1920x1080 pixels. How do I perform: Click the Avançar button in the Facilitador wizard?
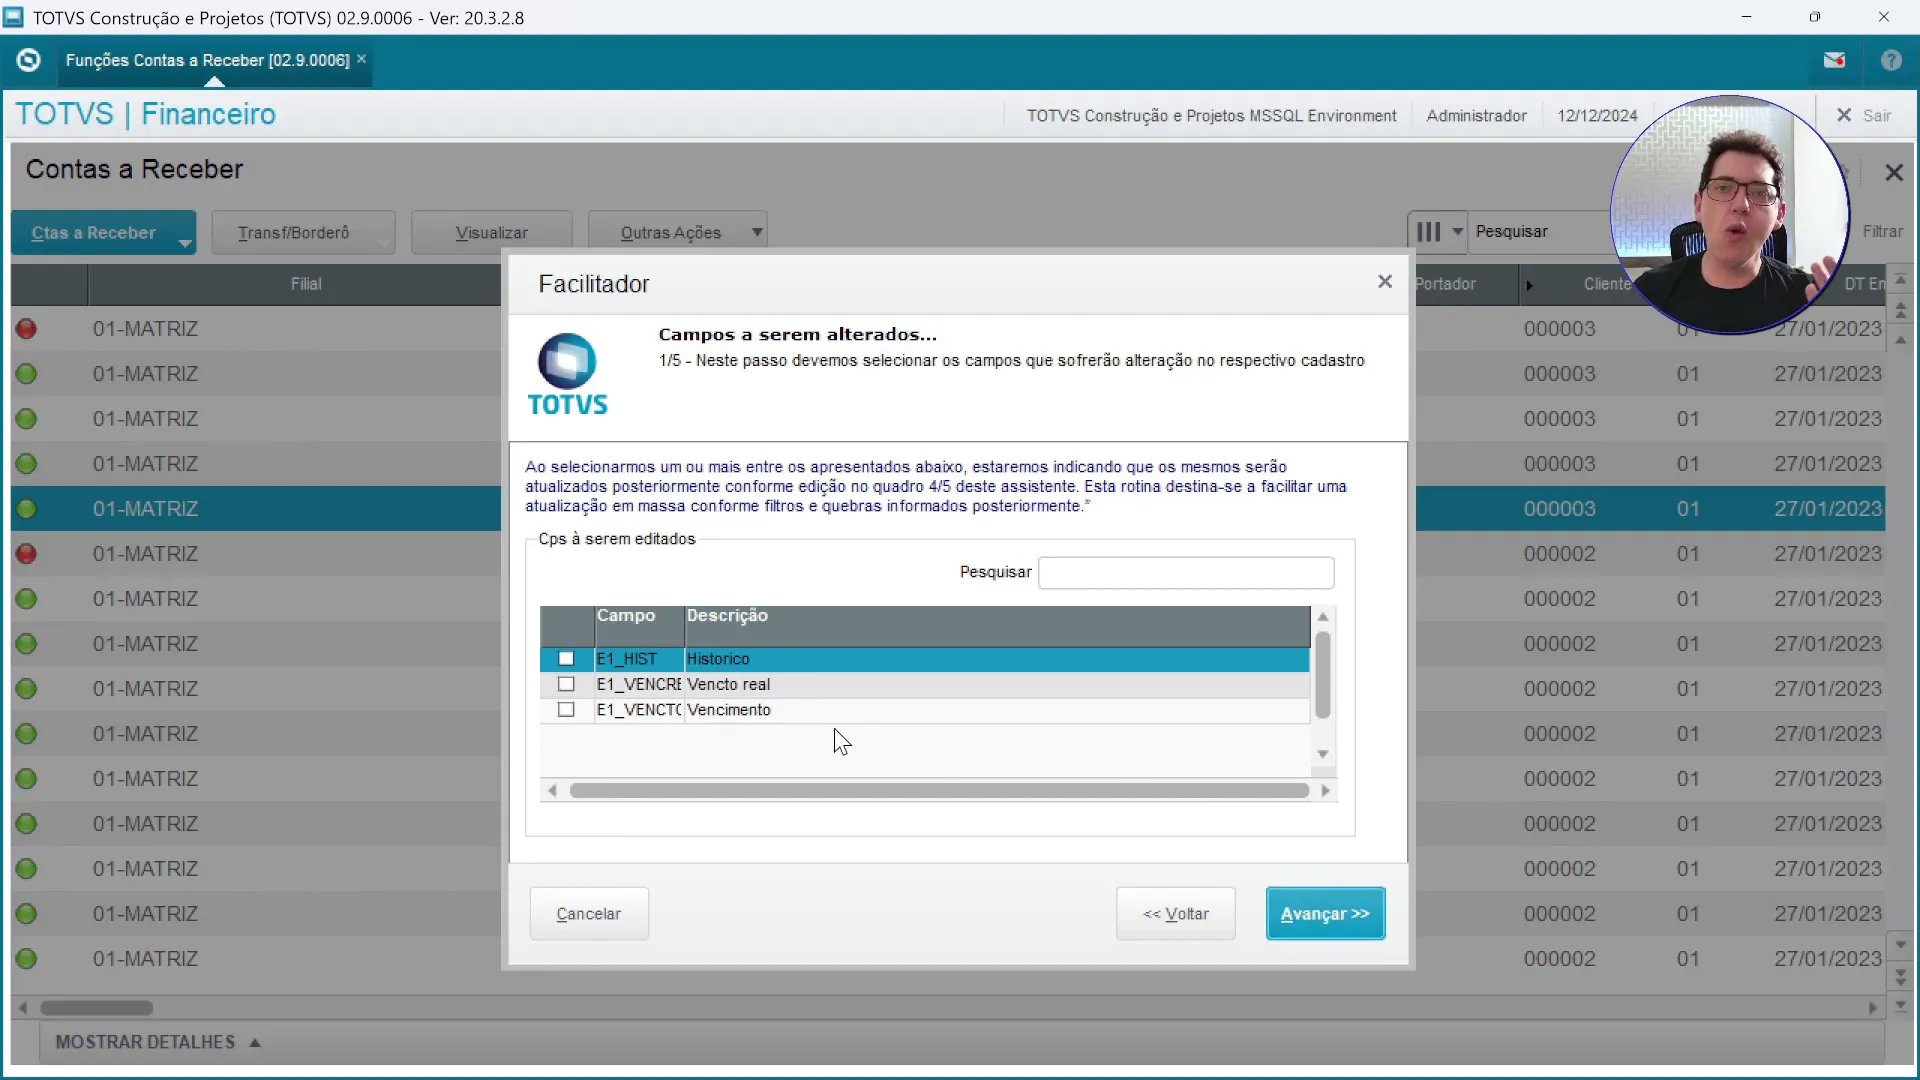[x=1325, y=913]
